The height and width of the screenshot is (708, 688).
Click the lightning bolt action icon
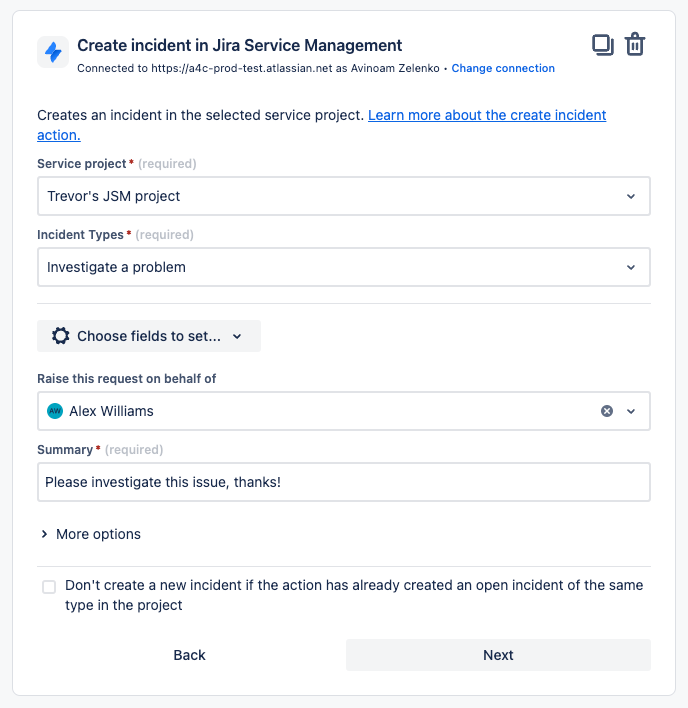click(53, 52)
